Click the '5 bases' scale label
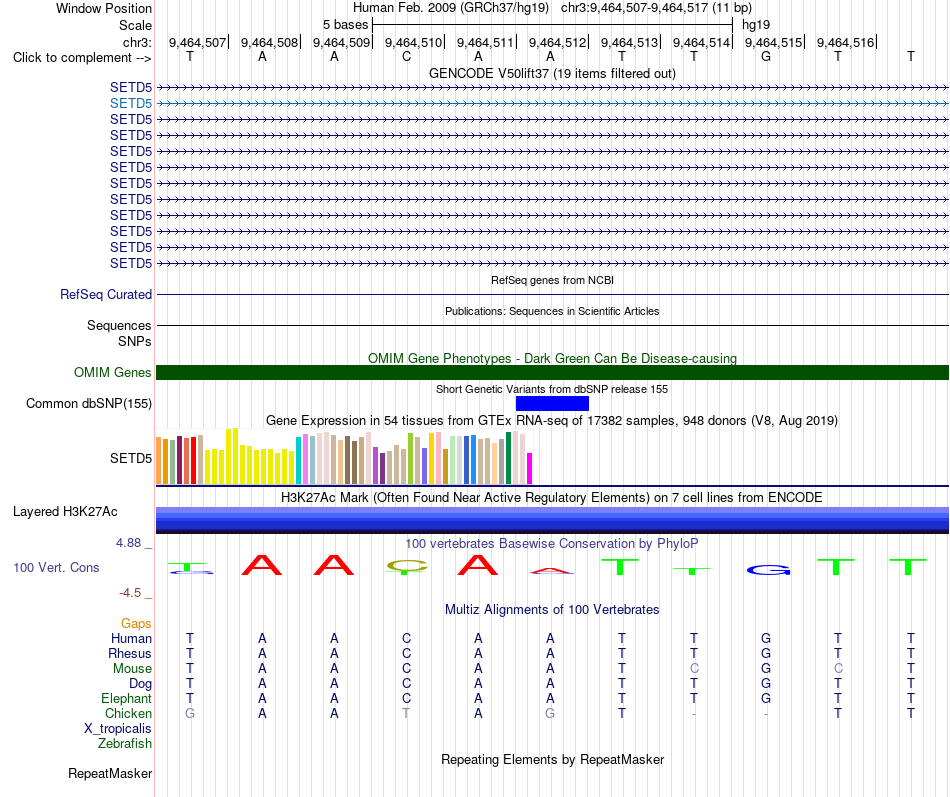This screenshot has width=950, height=797. (x=345, y=25)
